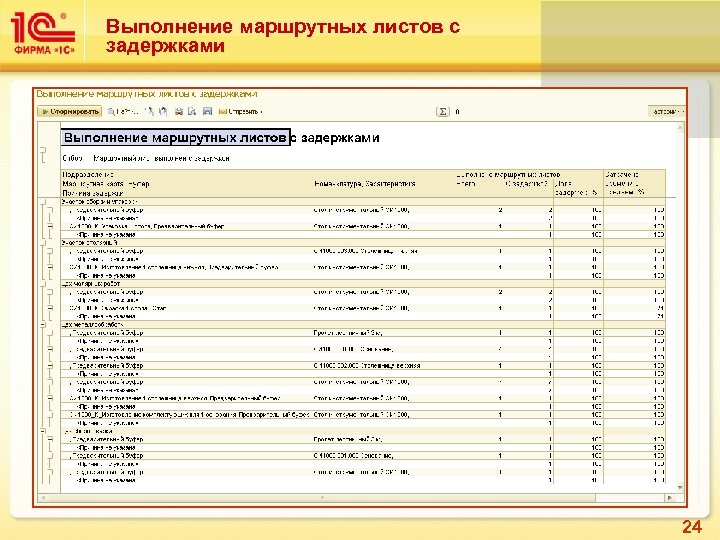Viewport: 720px width, 540px height.
Task: Click the Отбор filter description line
Action: [x=146, y=158]
